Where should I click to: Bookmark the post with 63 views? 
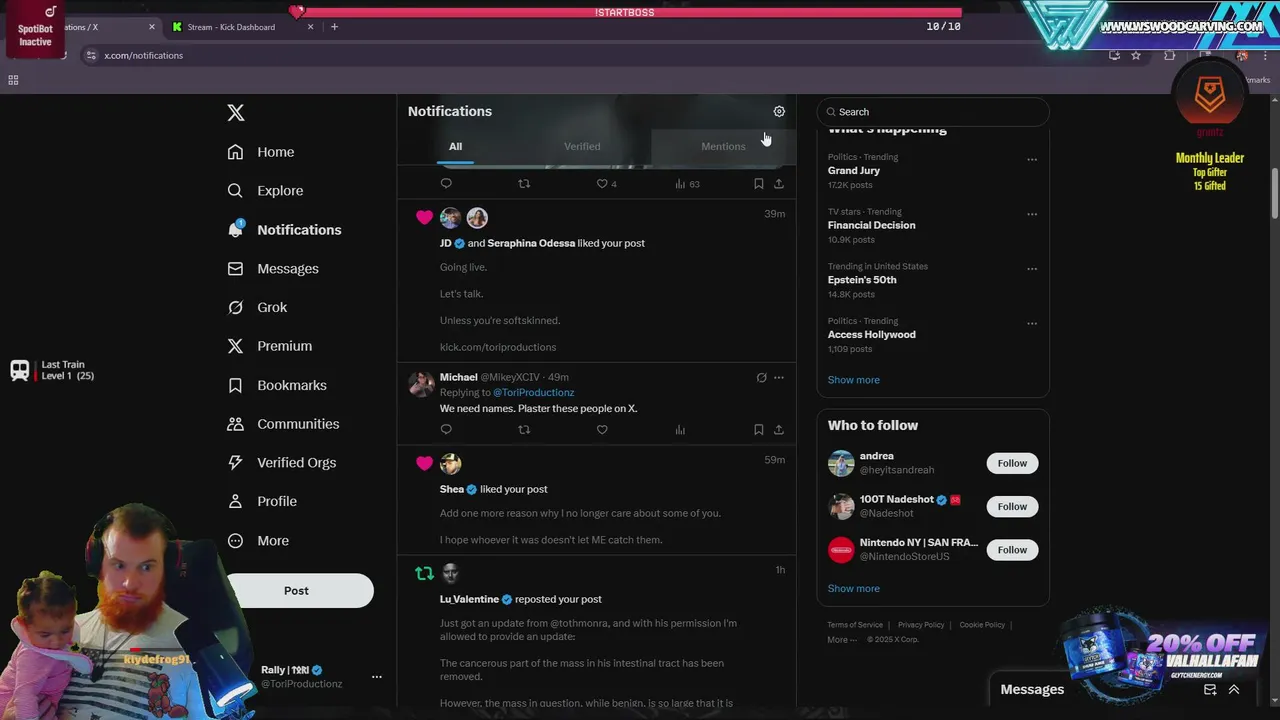(758, 184)
